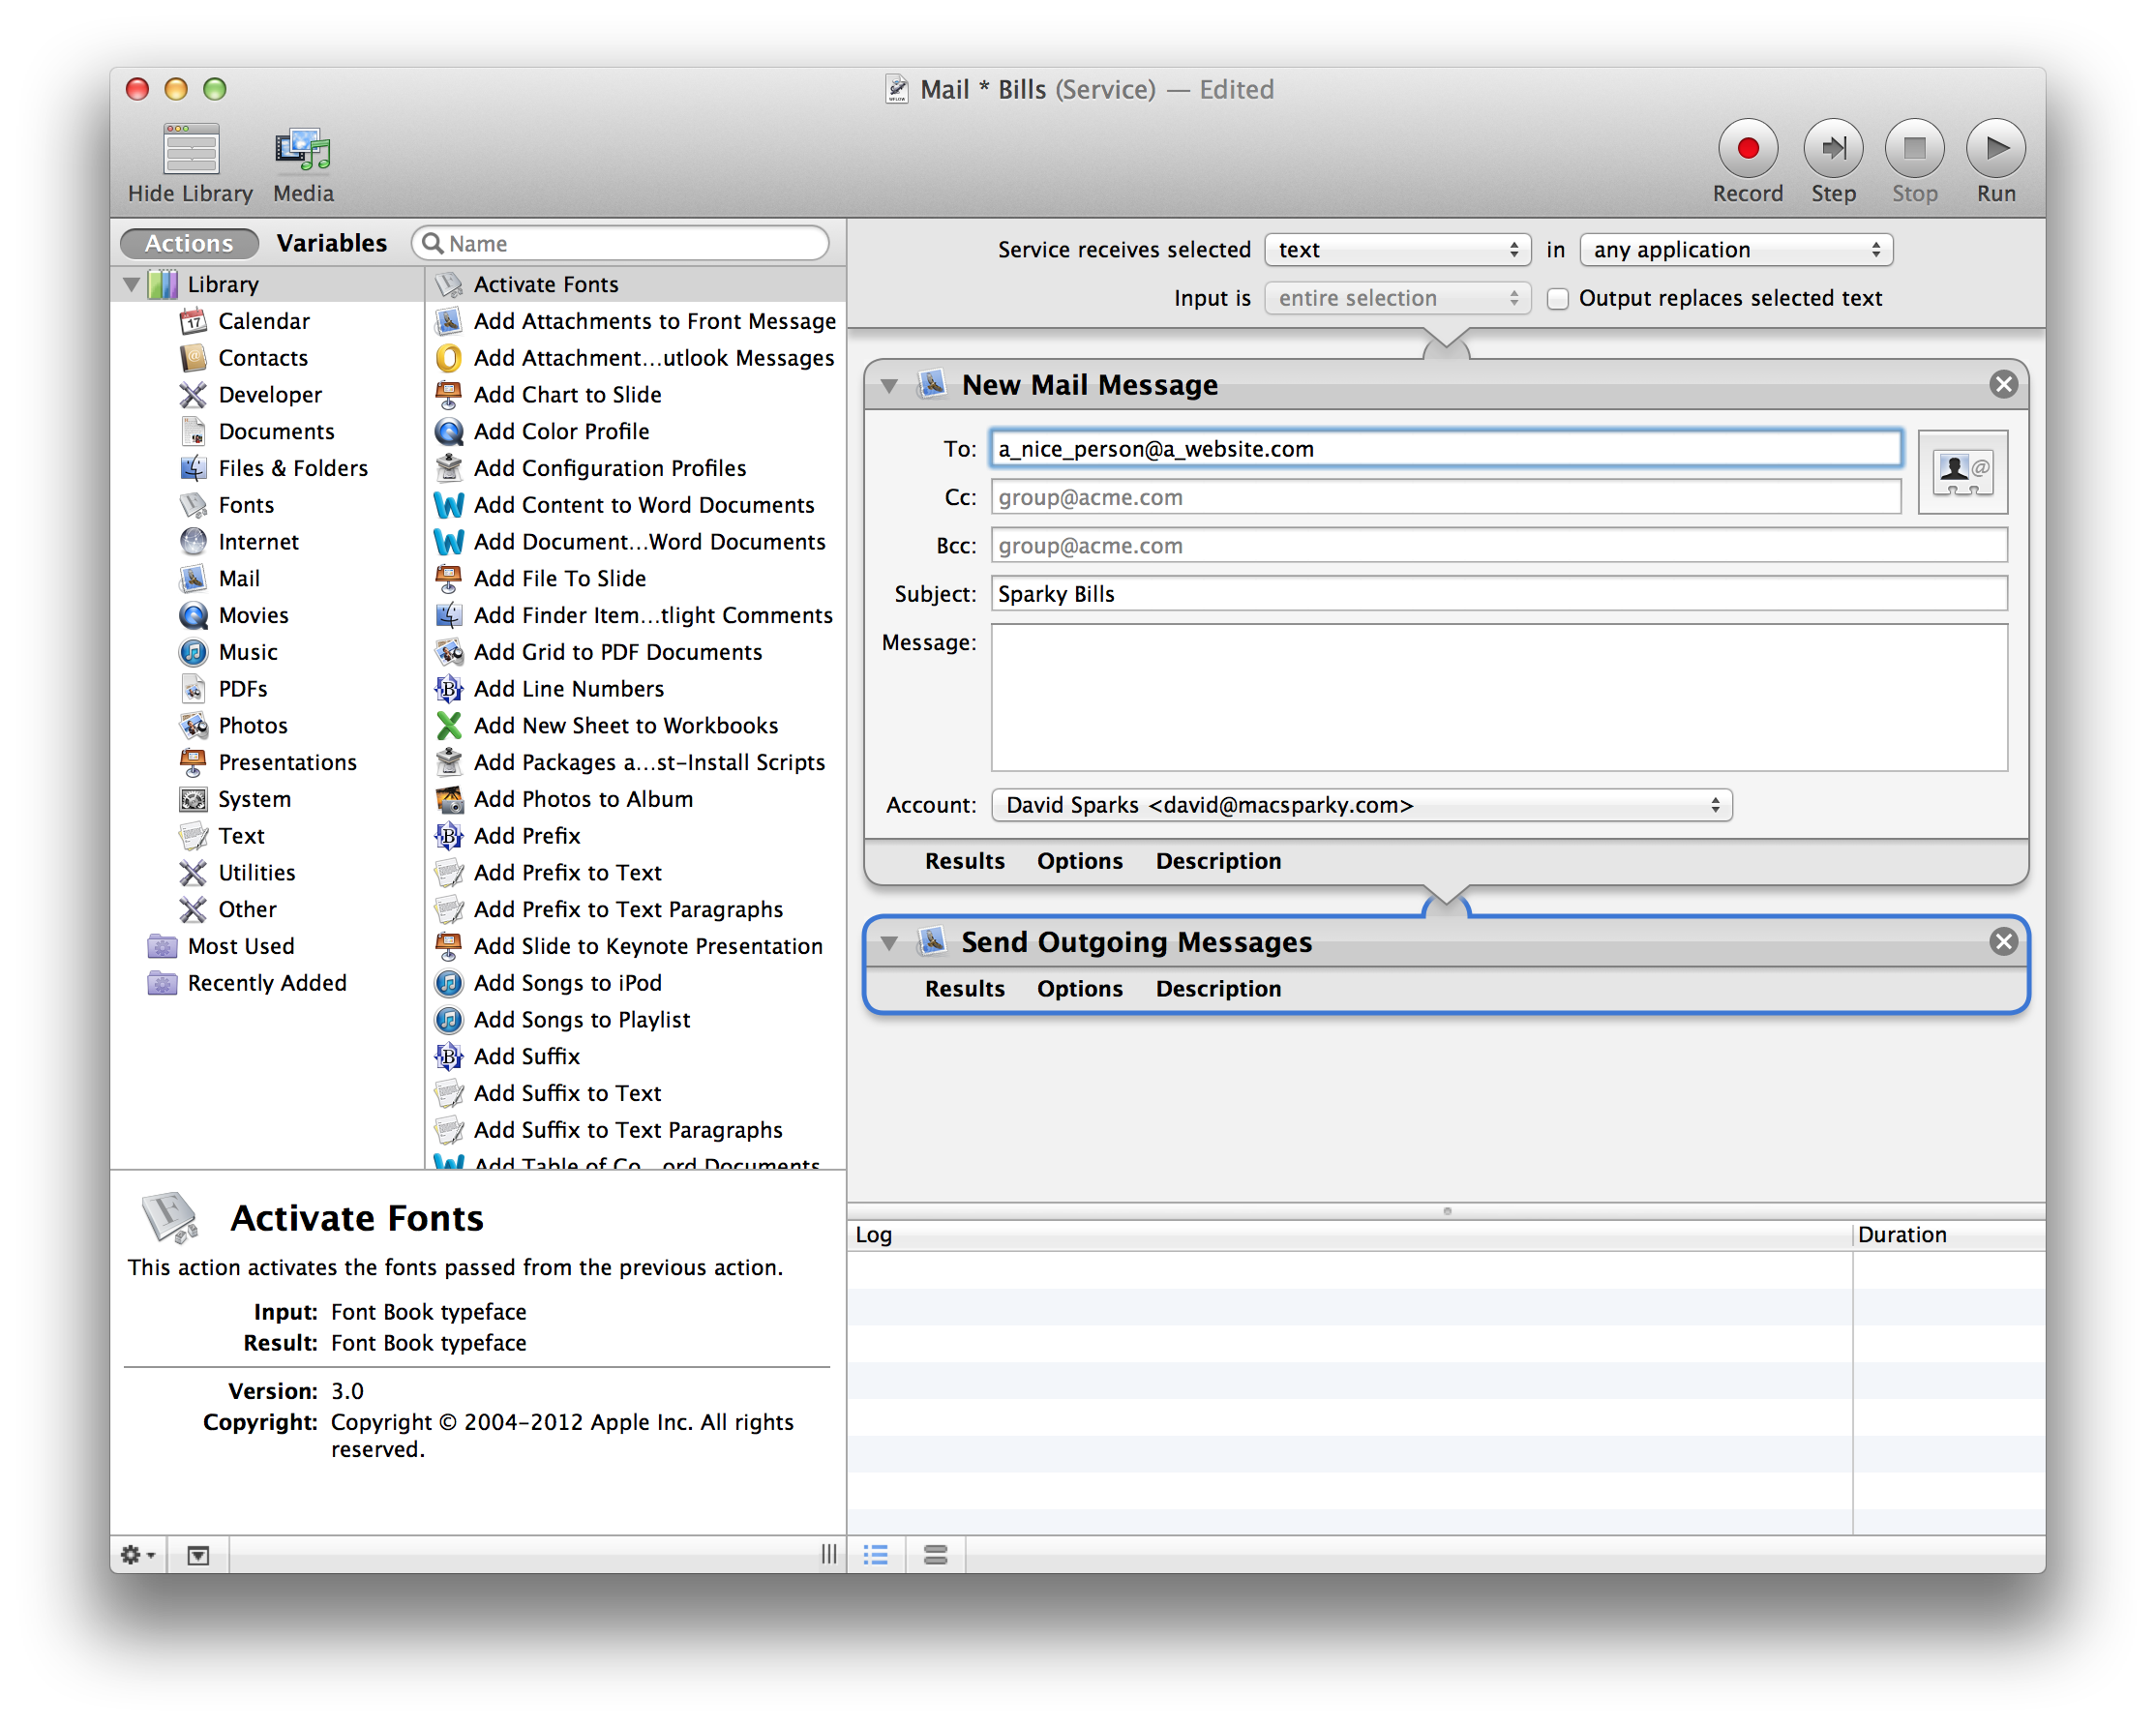Show Description of Send Outgoing Messages
Viewport: 2156px width, 1726px height.
point(1218,988)
